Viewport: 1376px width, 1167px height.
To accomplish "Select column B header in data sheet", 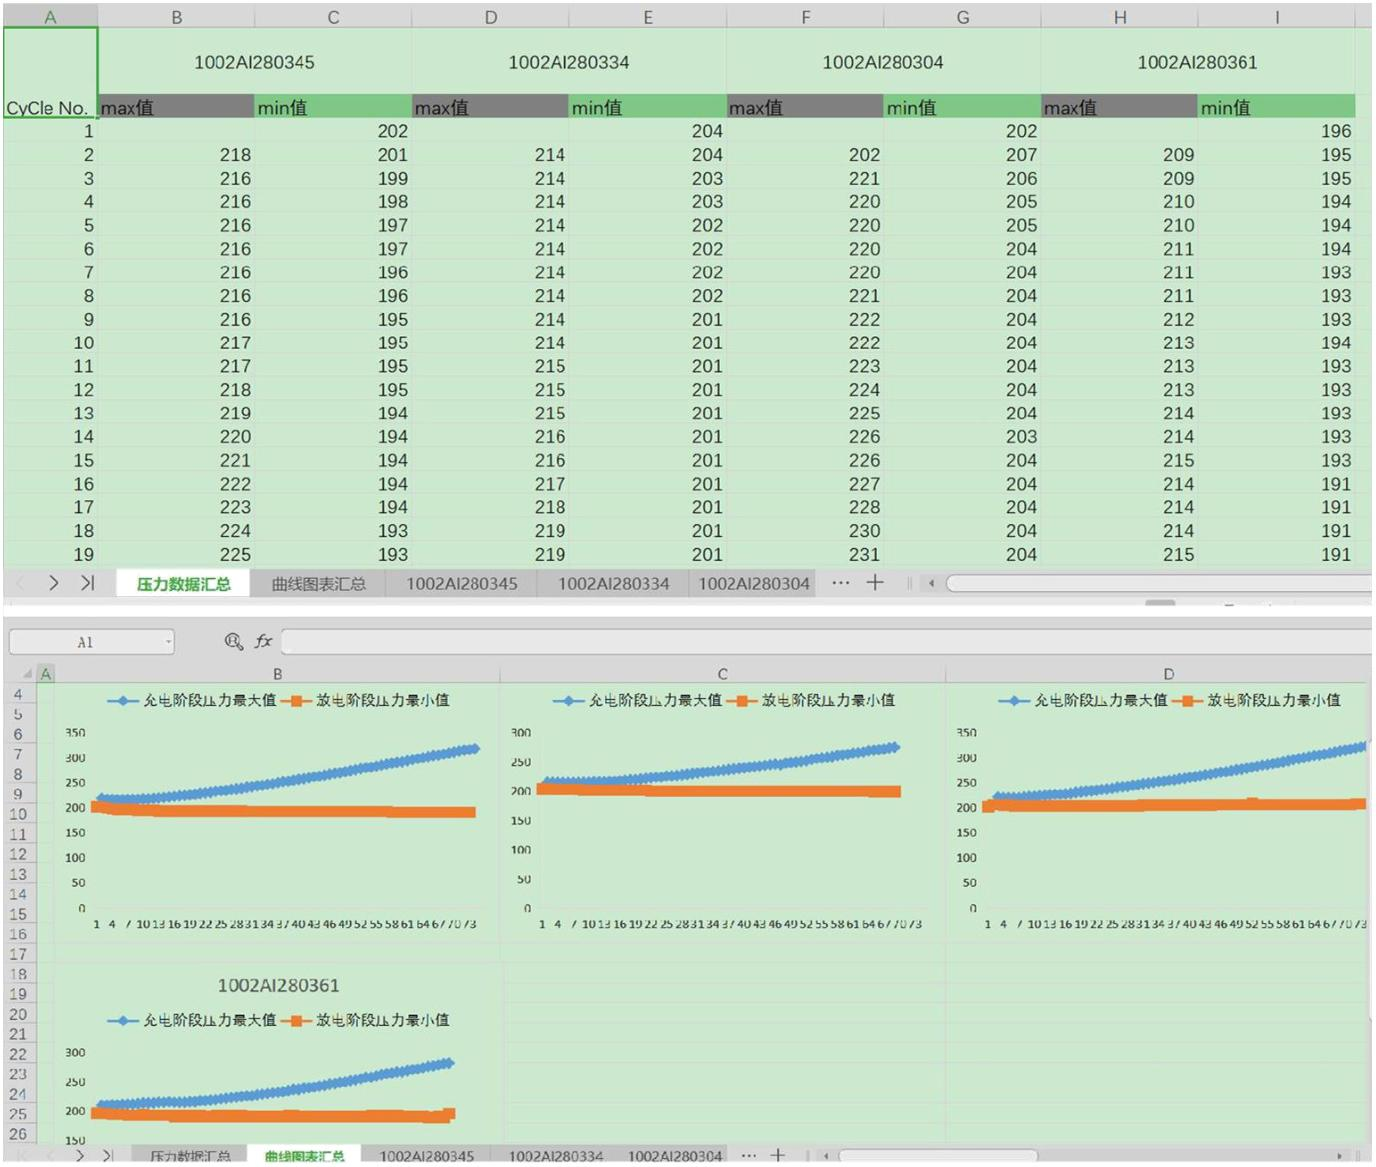I will [x=177, y=17].
